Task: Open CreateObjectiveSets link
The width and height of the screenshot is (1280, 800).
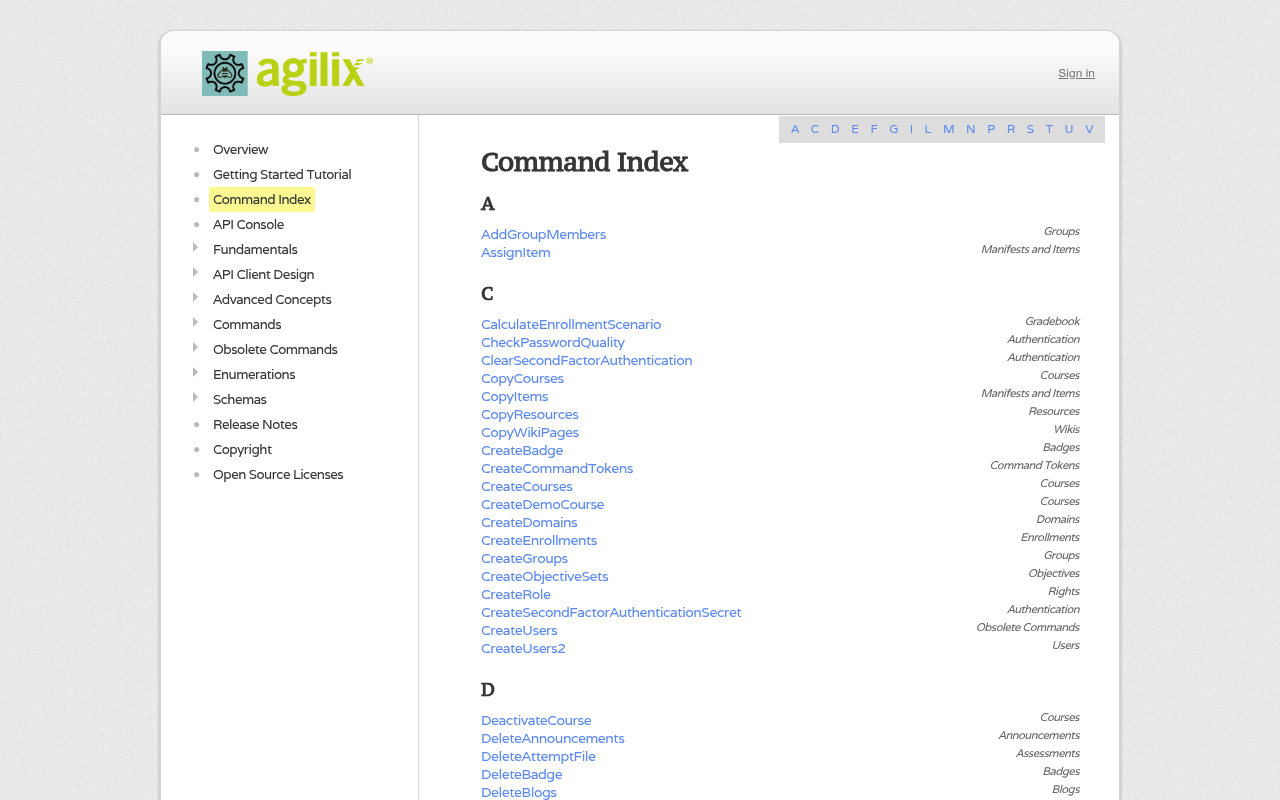Action: coord(544,576)
